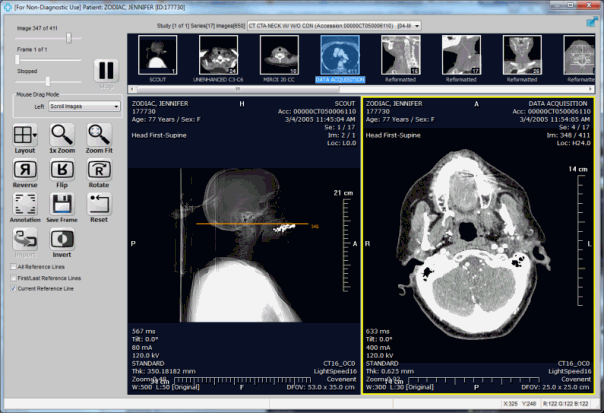This screenshot has height=413, width=604.
Task: Adjust the Image 347 of 411 slider
Action: pyautogui.click(x=69, y=38)
